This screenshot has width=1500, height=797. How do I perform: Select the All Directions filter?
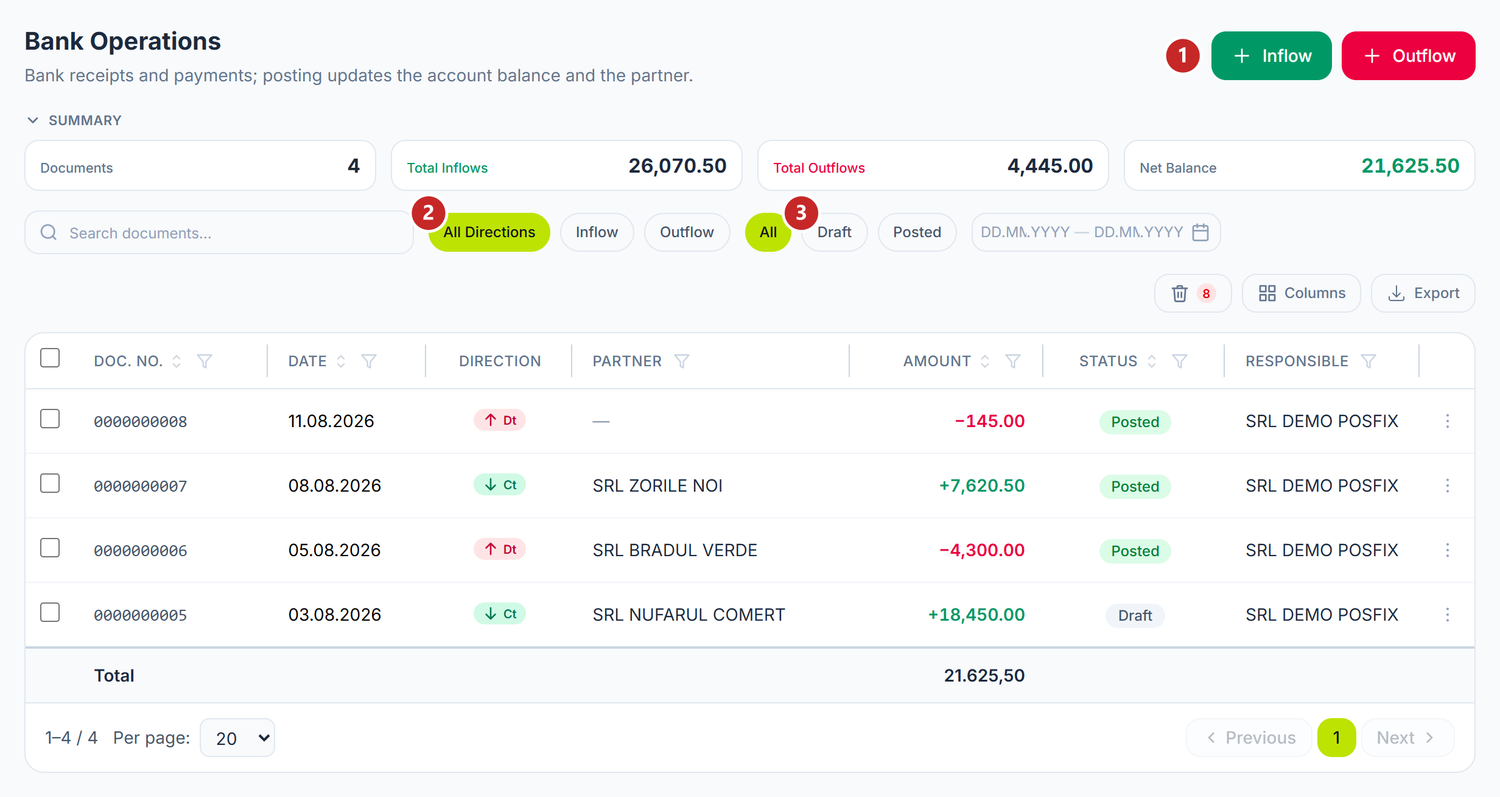(x=489, y=232)
